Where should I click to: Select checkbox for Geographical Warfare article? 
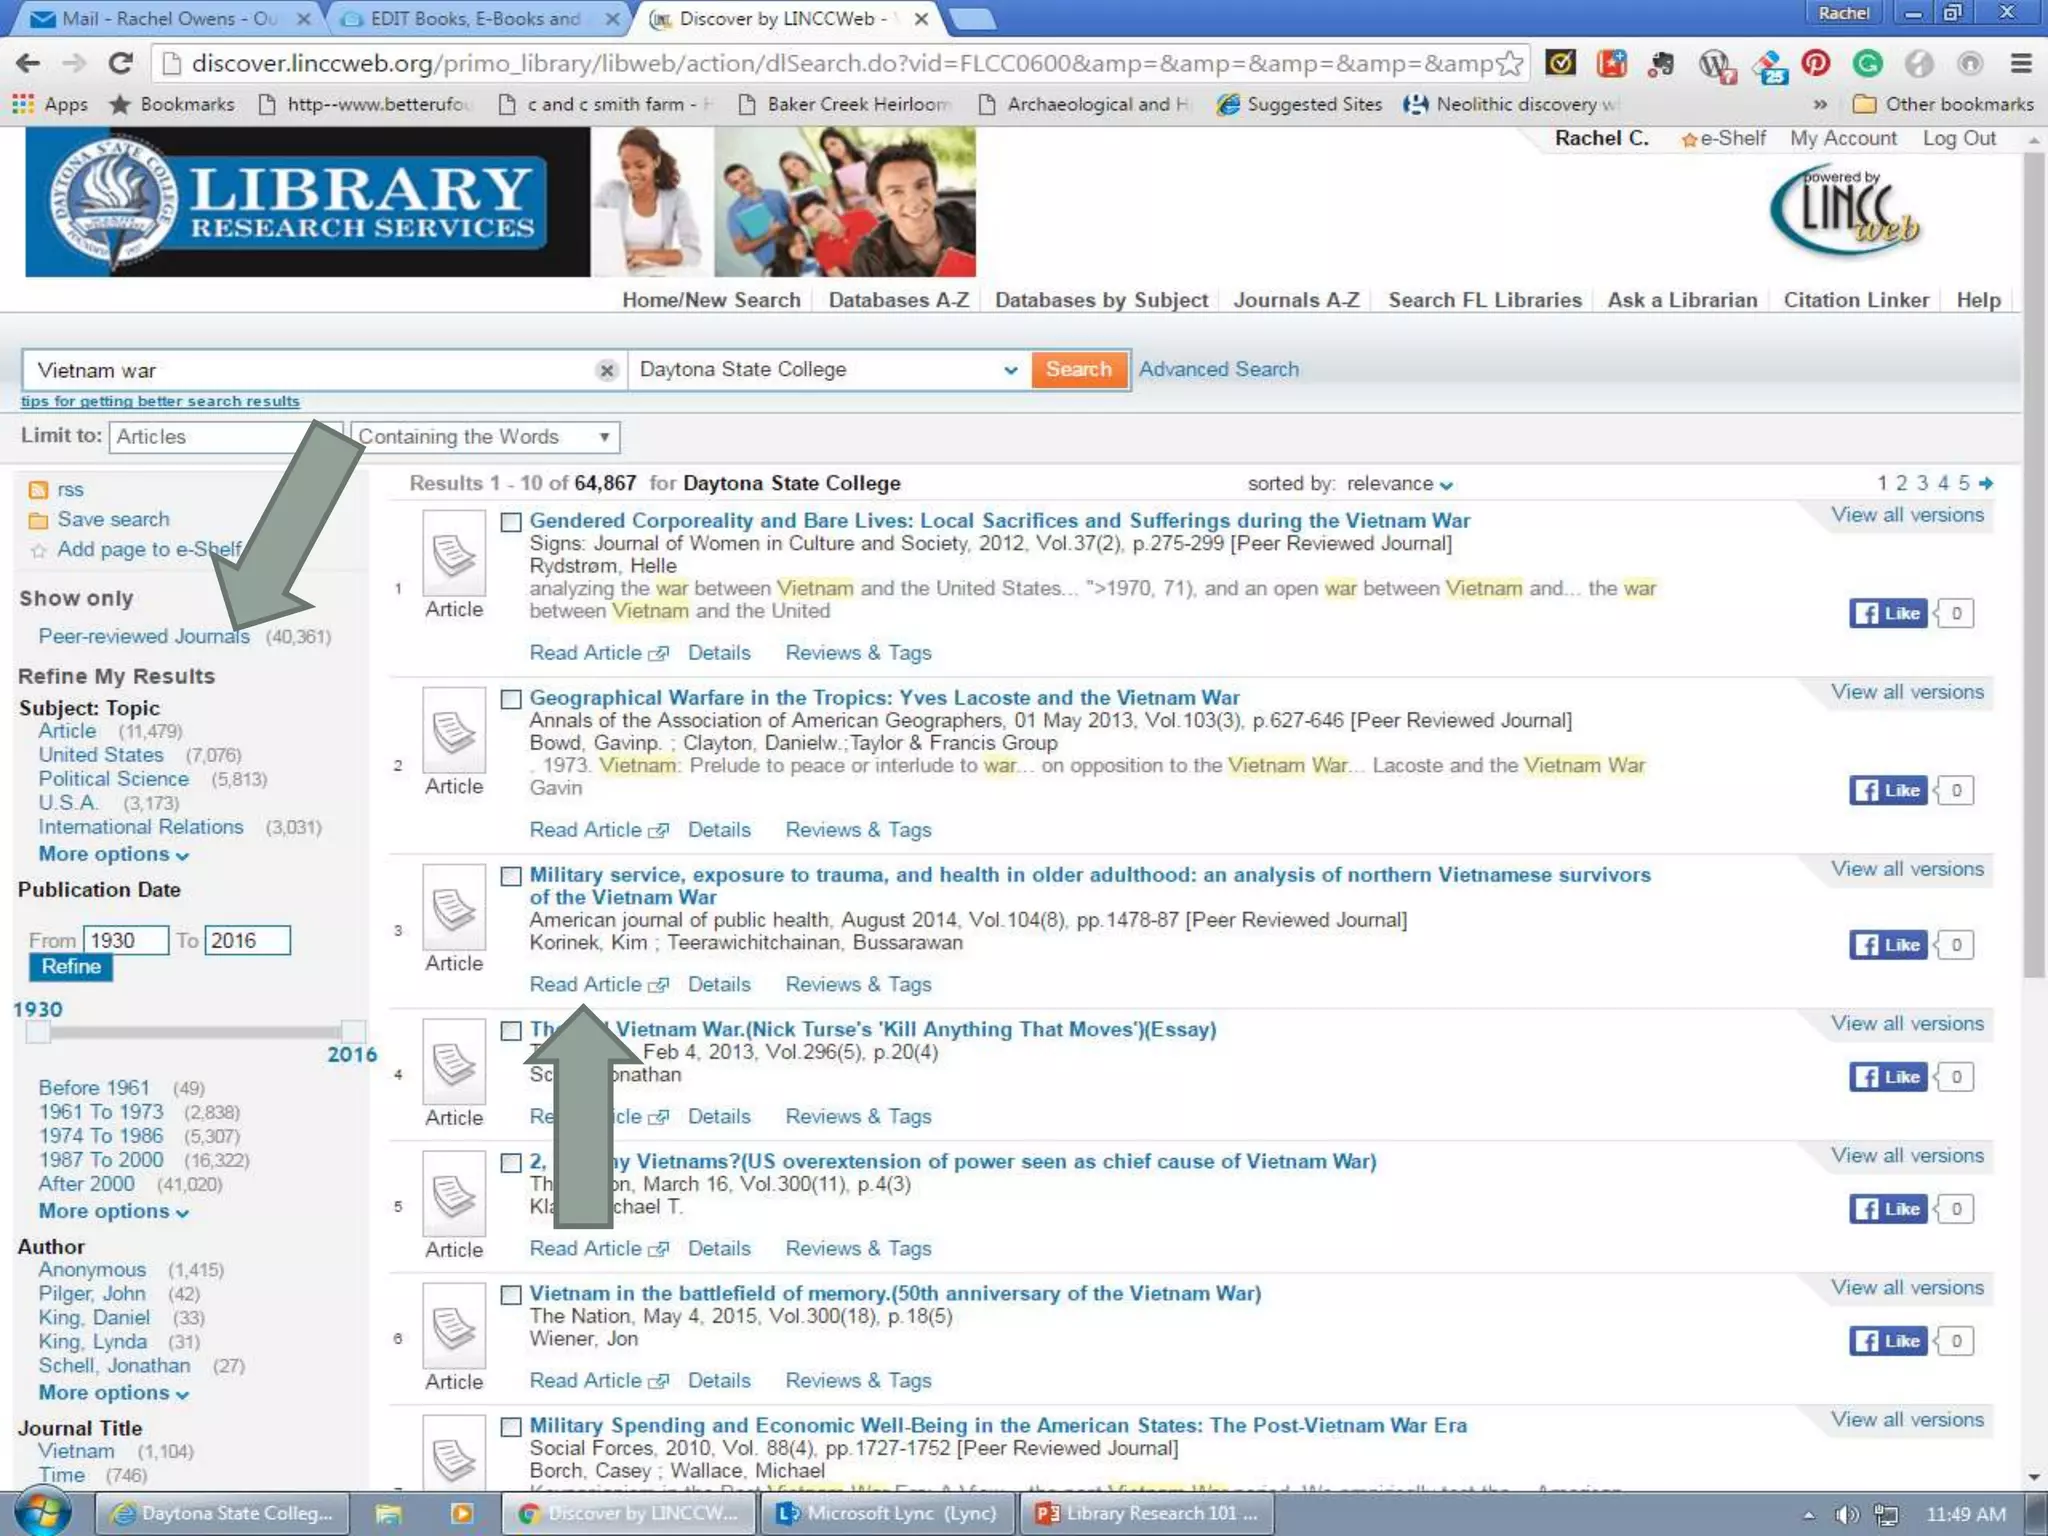pos(511,699)
